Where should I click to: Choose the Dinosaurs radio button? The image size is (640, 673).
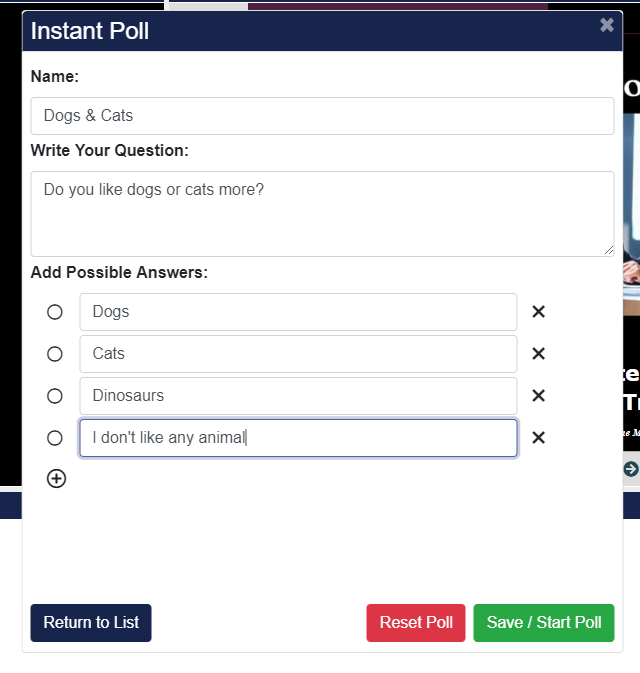tap(55, 396)
